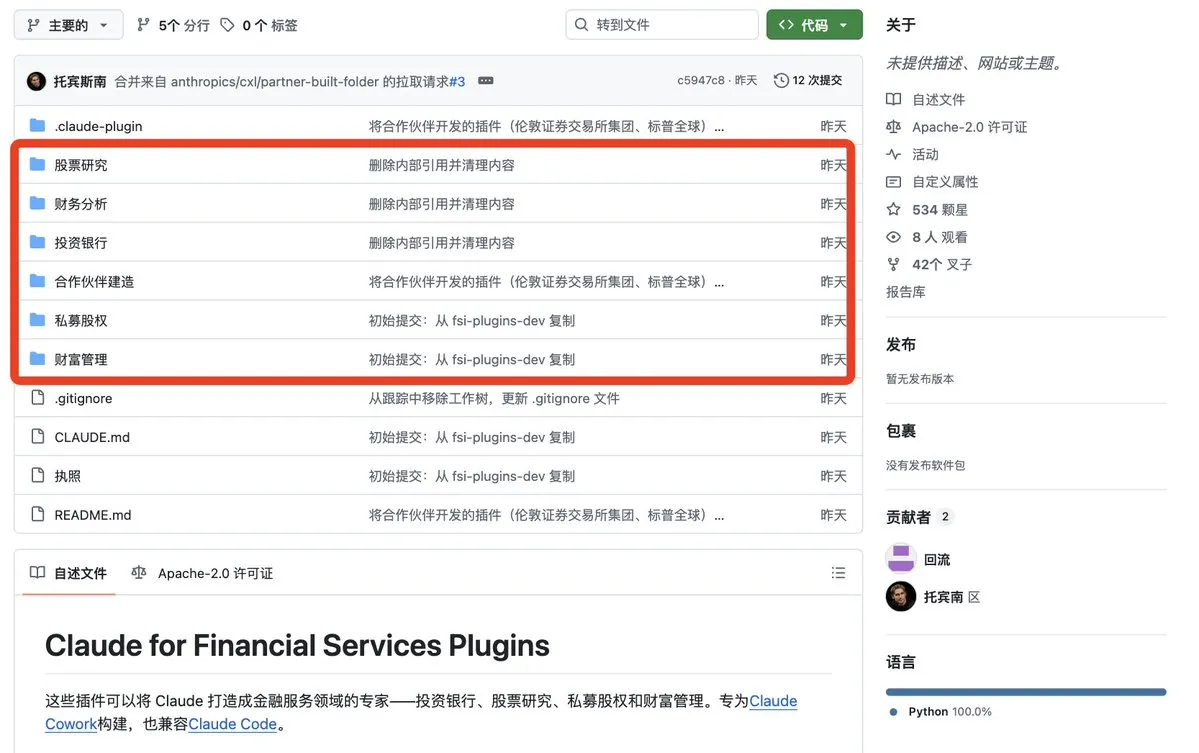Click the README outline list icon
This screenshot has height=753, width=1199.
click(x=838, y=573)
